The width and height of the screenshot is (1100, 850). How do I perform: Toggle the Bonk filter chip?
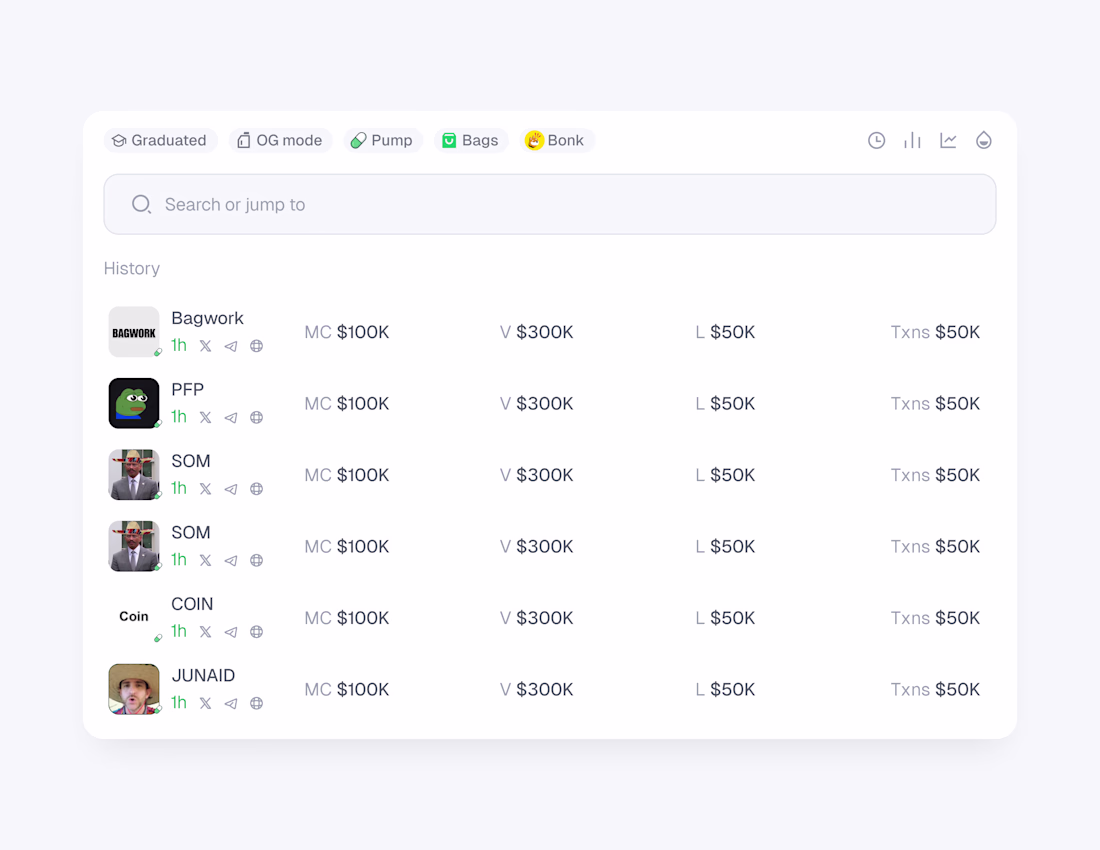(557, 140)
